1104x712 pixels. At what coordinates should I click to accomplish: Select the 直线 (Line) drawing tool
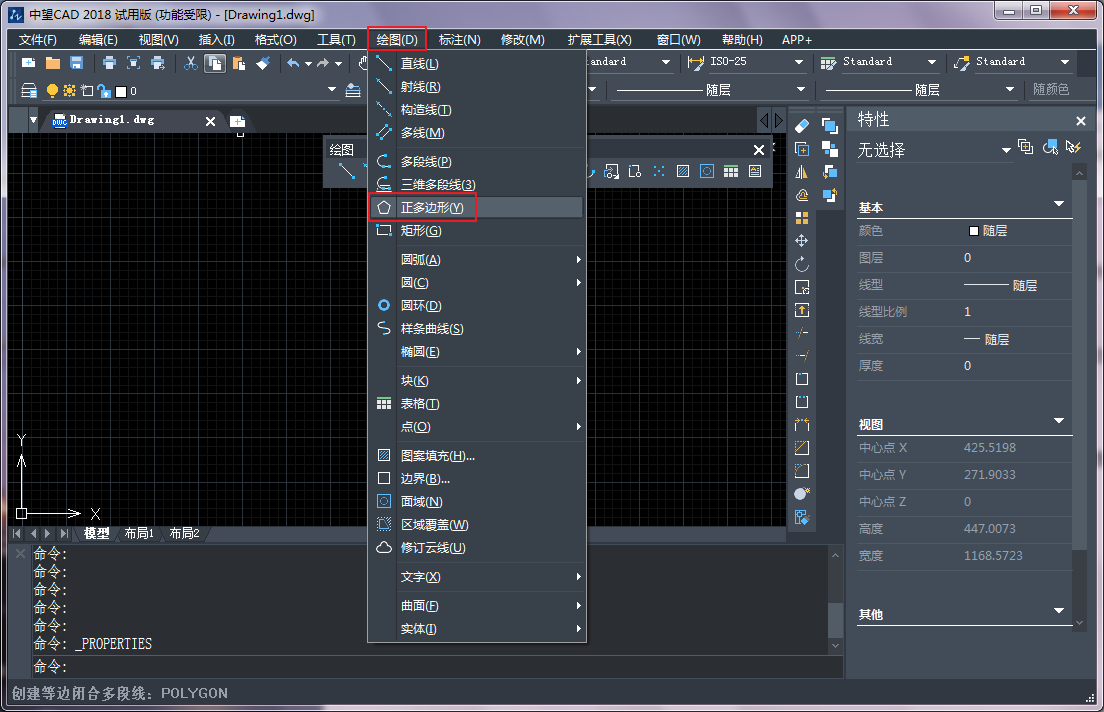[x=417, y=63]
